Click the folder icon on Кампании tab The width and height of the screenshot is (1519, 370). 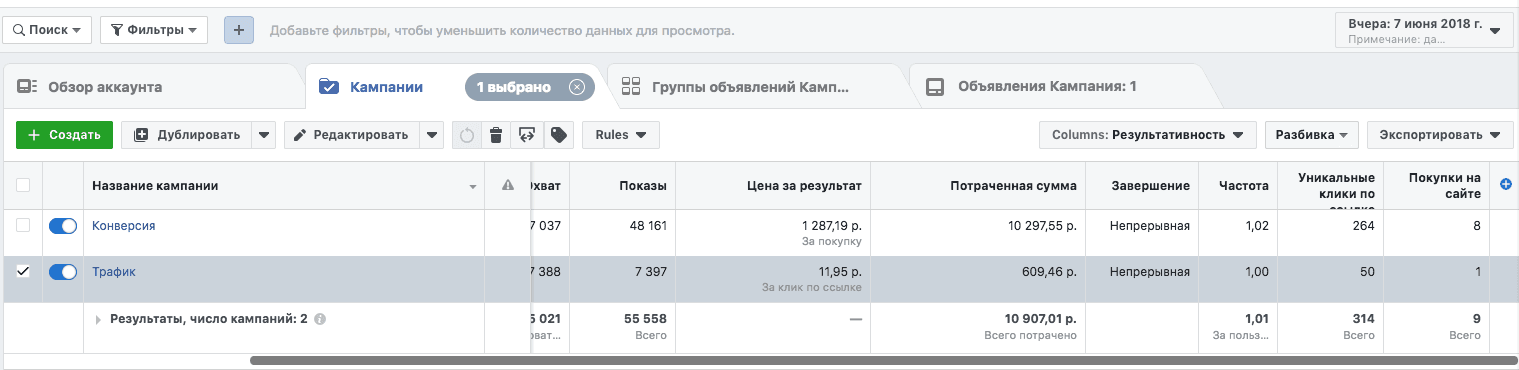coord(329,87)
